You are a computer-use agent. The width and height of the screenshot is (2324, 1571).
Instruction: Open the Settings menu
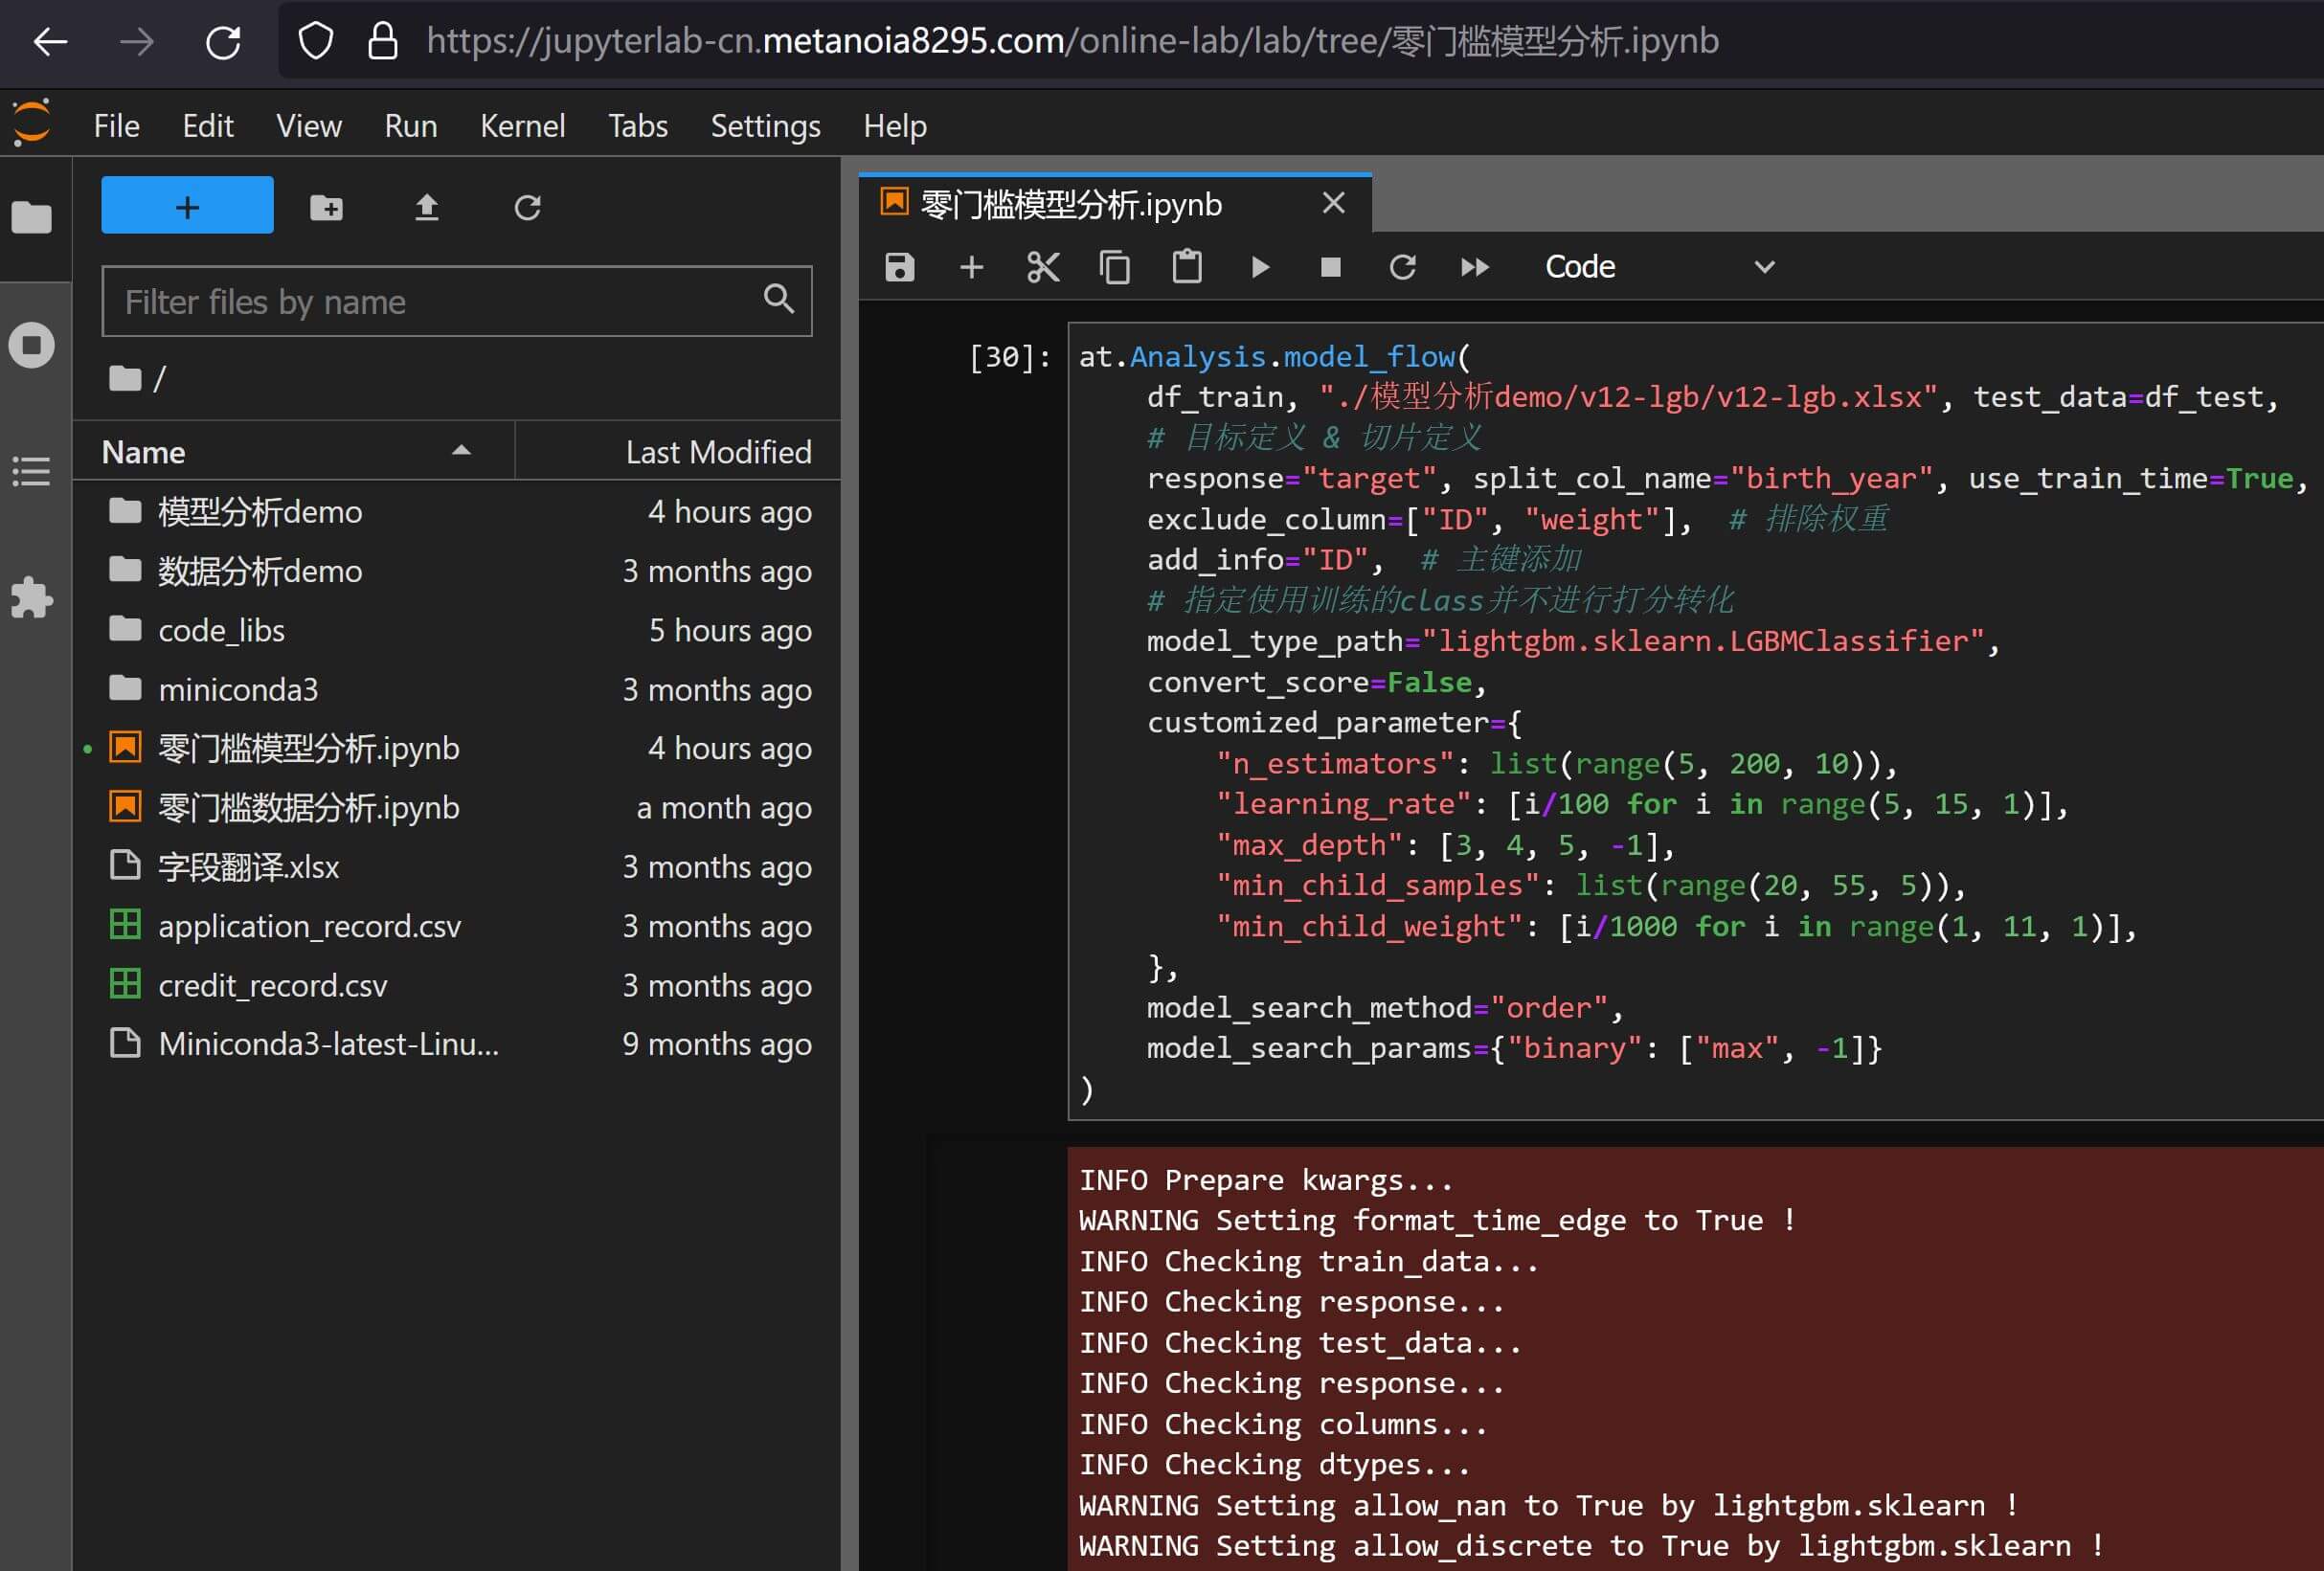click(x=765, y=126)
